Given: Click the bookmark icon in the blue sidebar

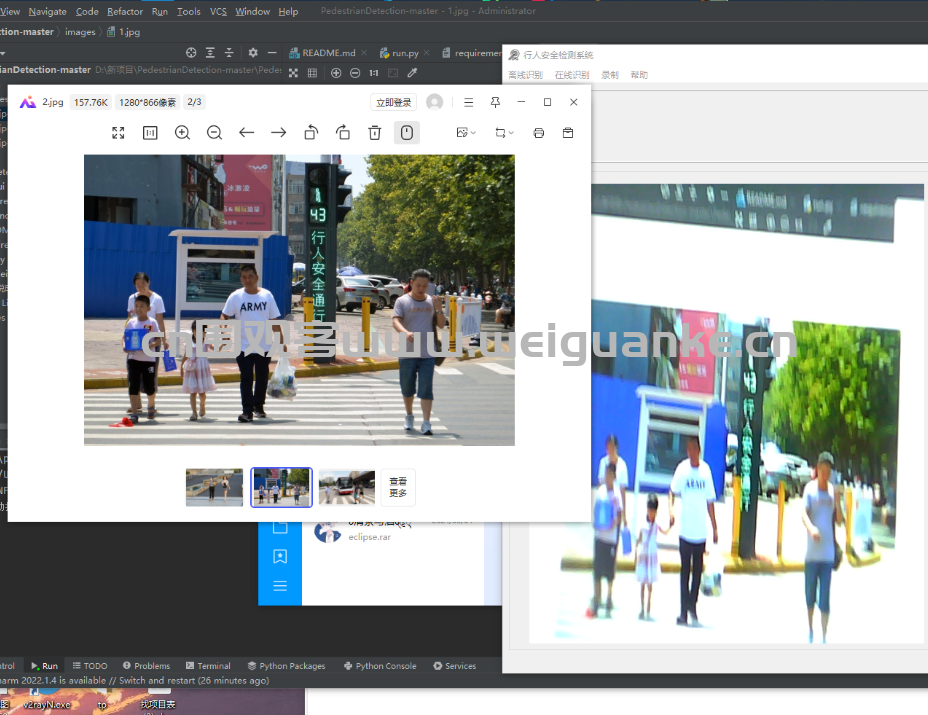Looking at the screenshot, I should click(x=280, y=556).
